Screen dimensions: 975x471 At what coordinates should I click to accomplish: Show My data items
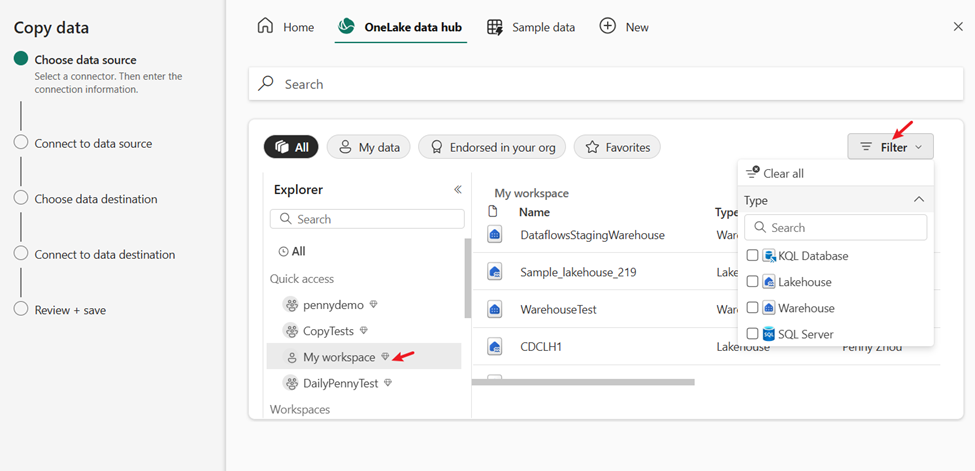tap(368, 147)
